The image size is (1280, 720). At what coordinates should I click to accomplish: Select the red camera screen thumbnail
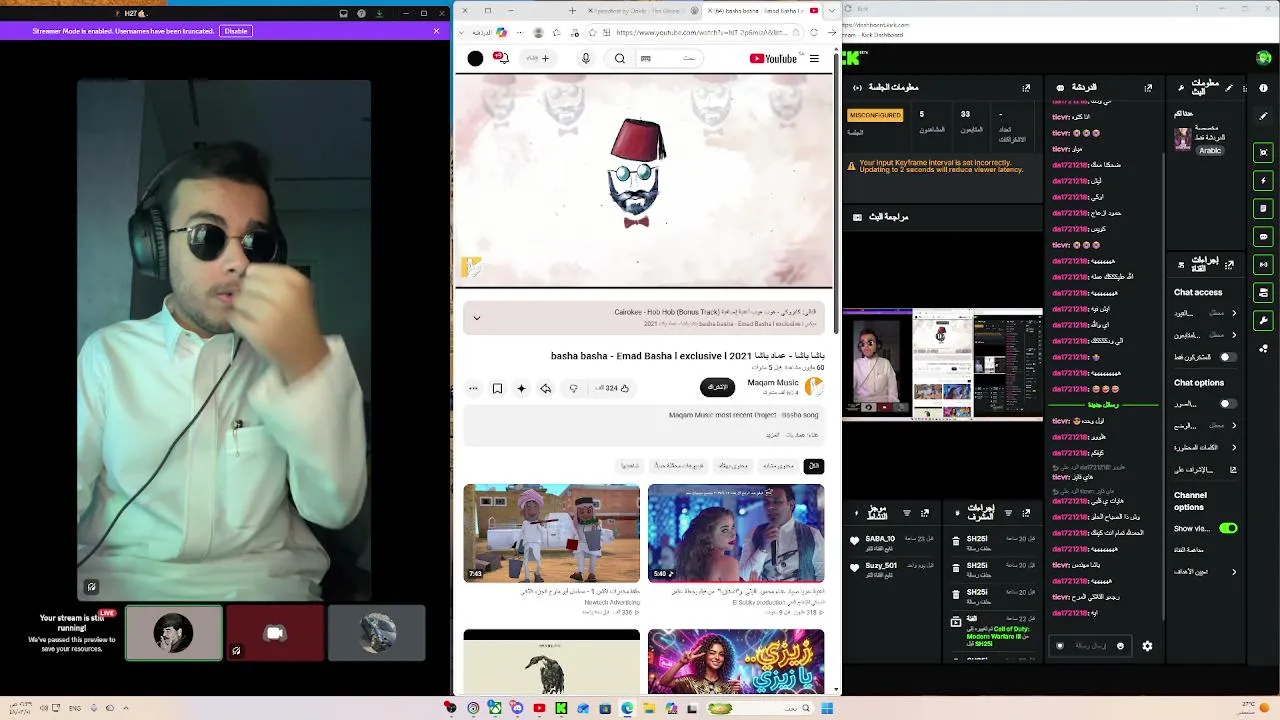click(x=275, y=633)
